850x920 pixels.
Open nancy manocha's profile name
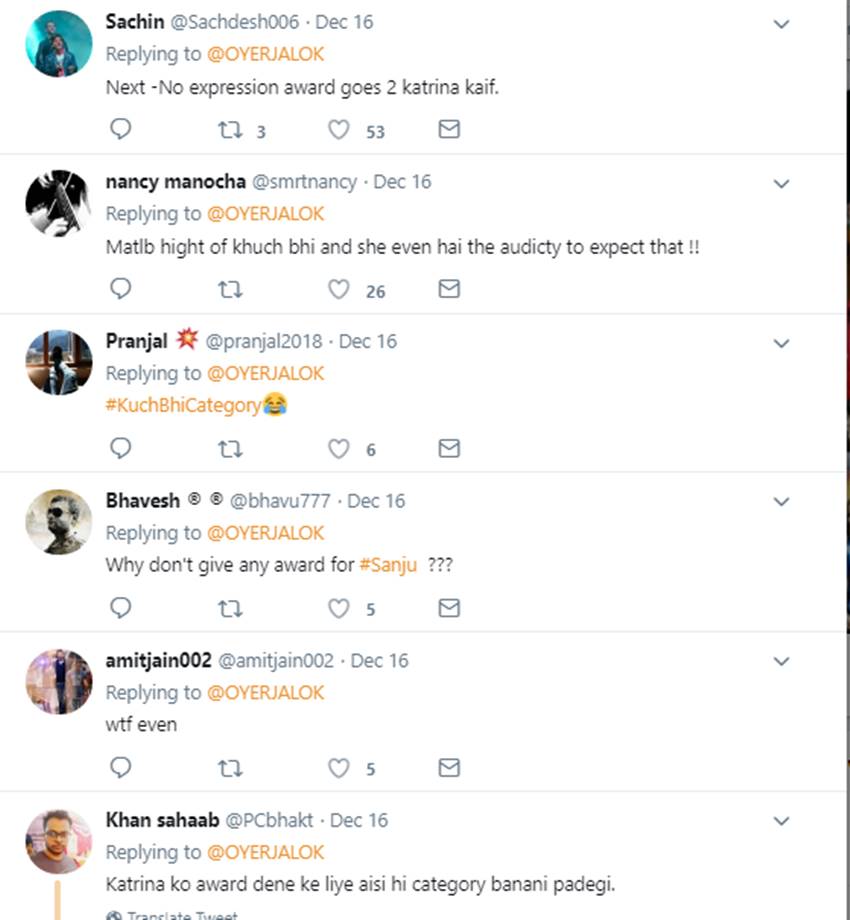tap(174, 181)
